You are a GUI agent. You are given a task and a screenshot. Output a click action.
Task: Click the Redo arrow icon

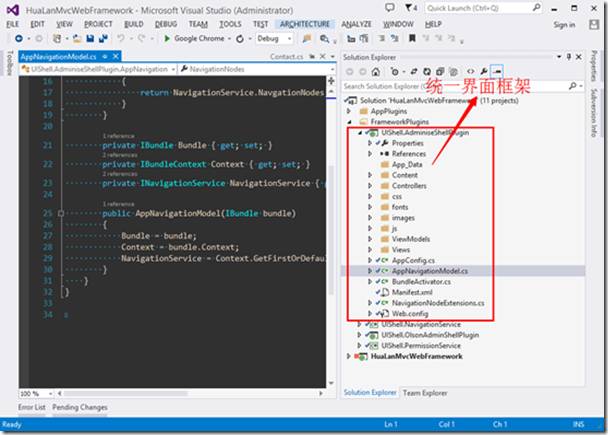(141, 38)
